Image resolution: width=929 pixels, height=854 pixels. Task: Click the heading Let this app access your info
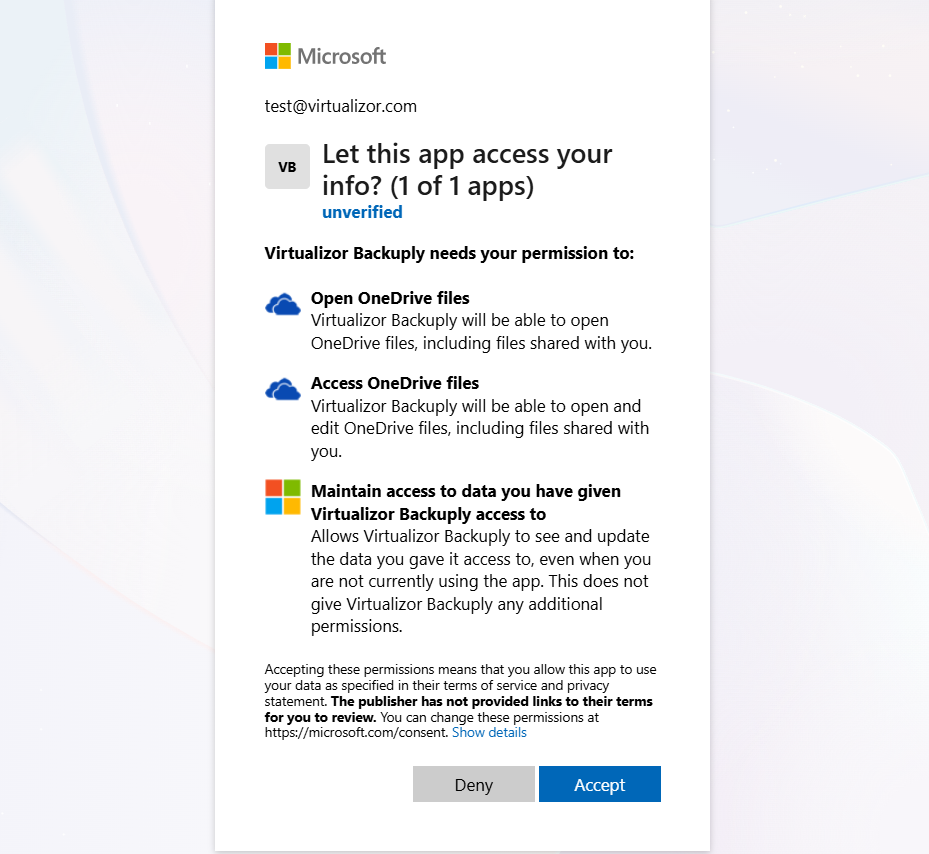467,170
